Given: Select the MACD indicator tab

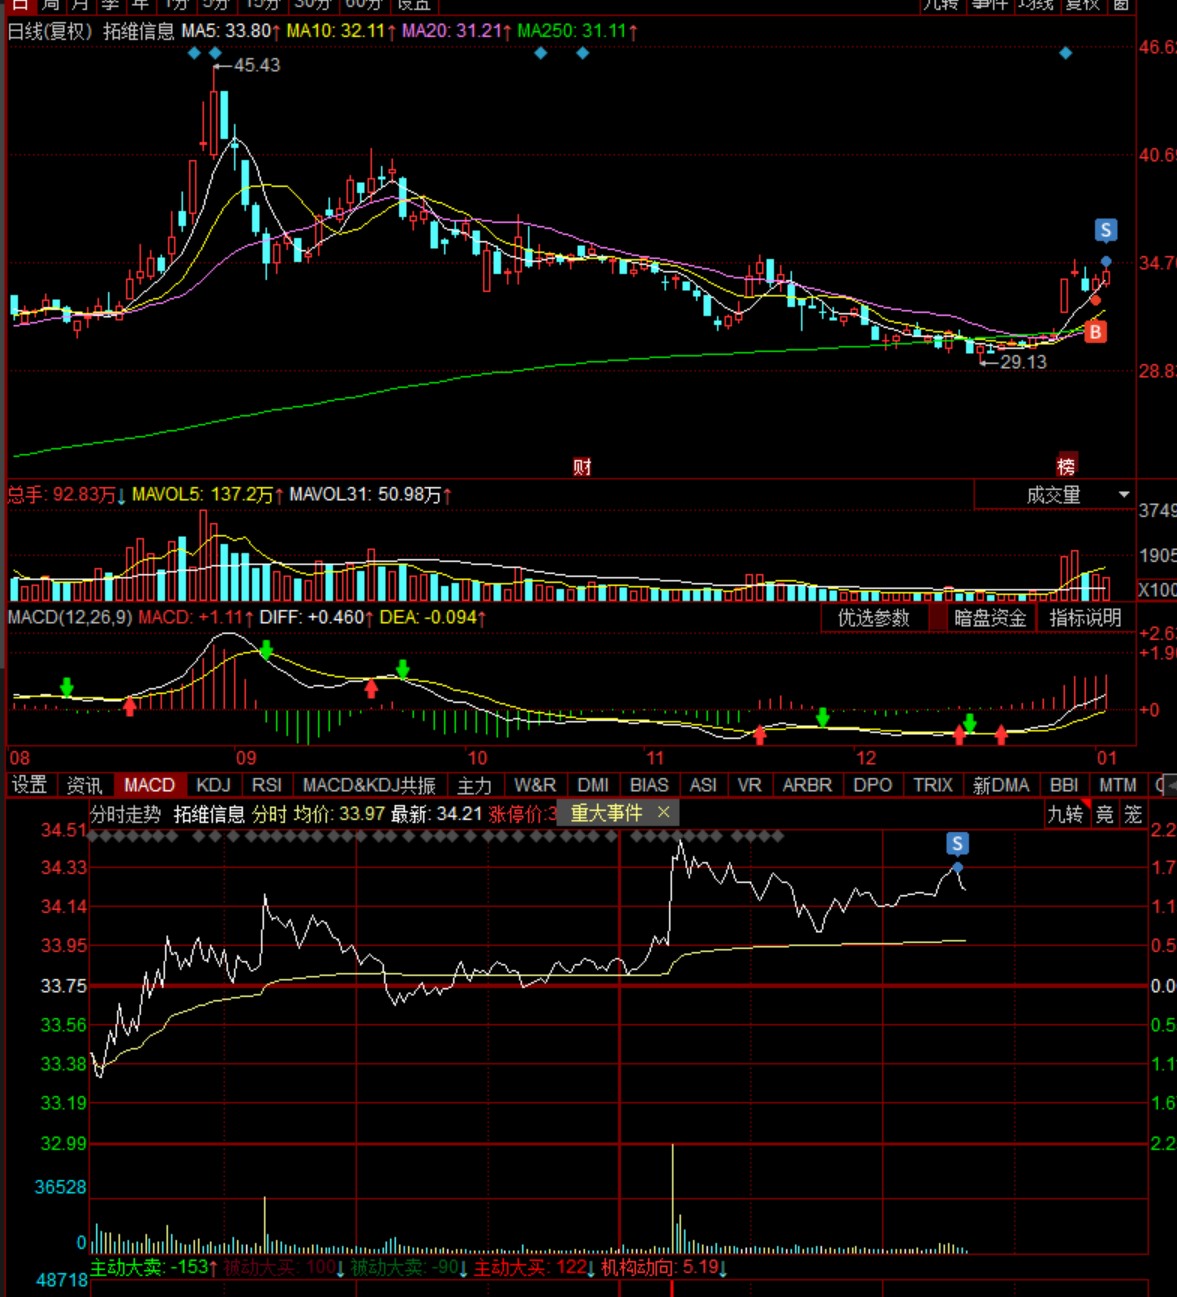Looking at the screenshot, I should pos(149,786).
